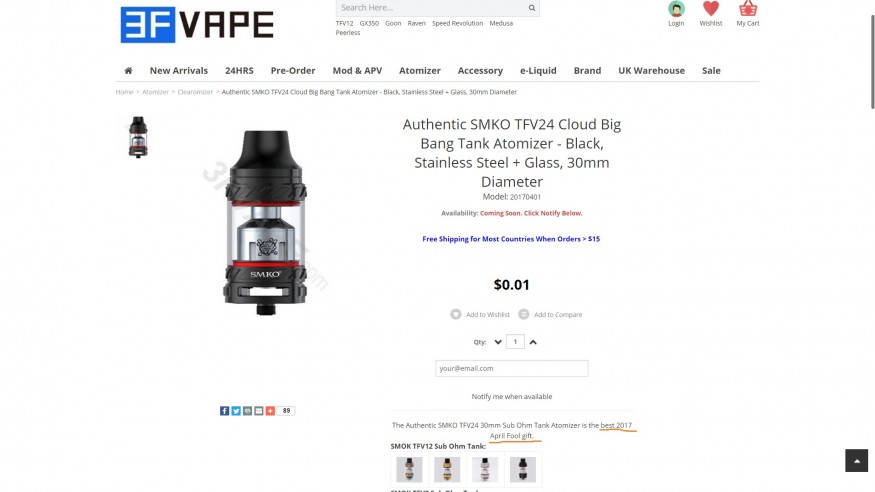Share the product on Facebook
Screen dimensions: 875x492
pyautogui.click(x=224, y=411)
